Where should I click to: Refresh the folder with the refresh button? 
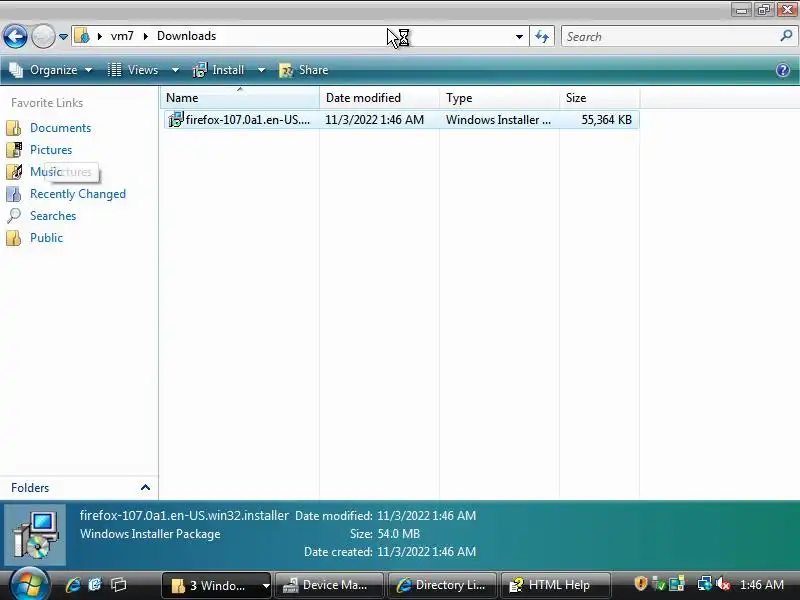[542, 37]
